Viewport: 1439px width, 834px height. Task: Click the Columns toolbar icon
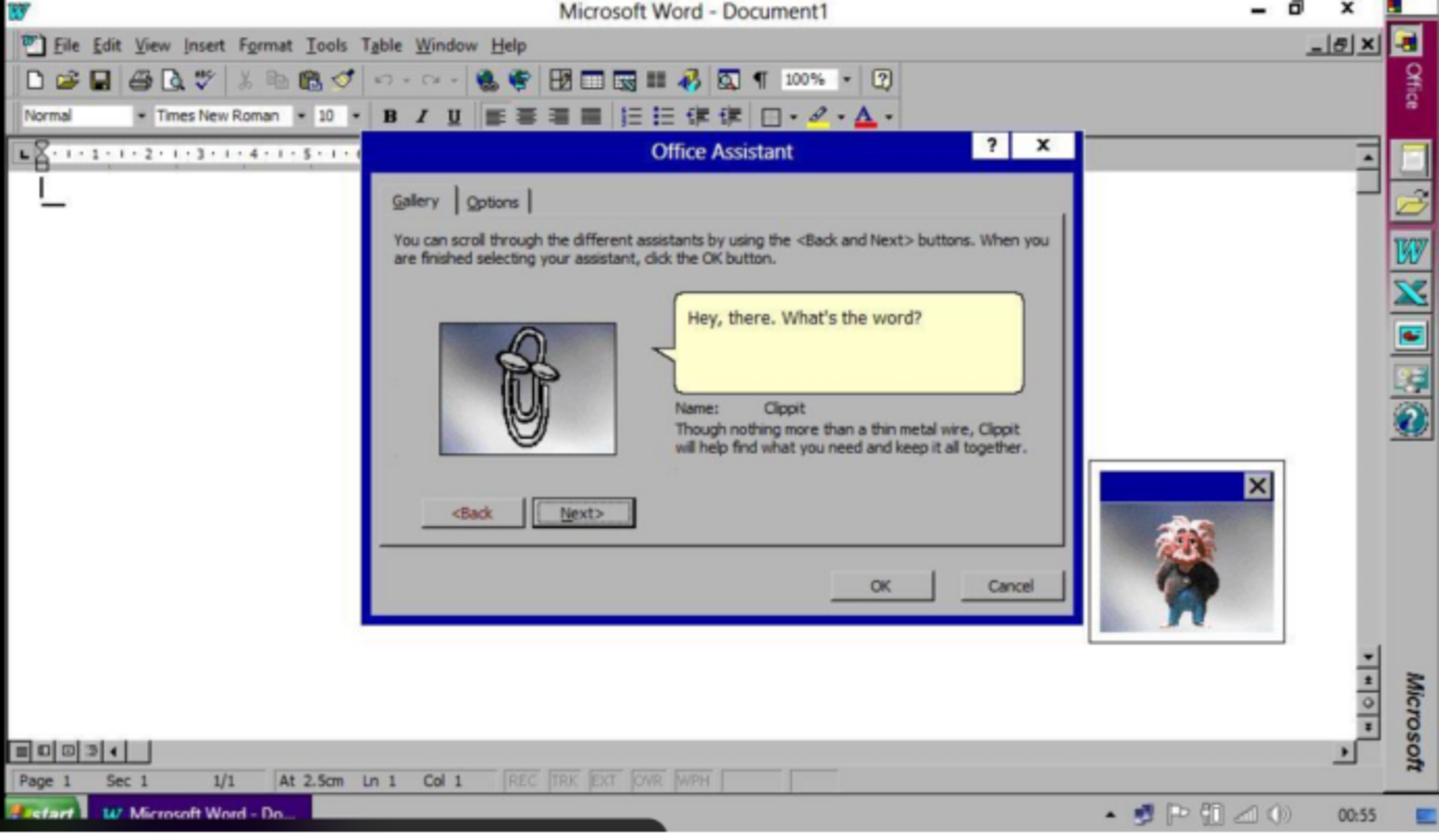tap(656, 80)
